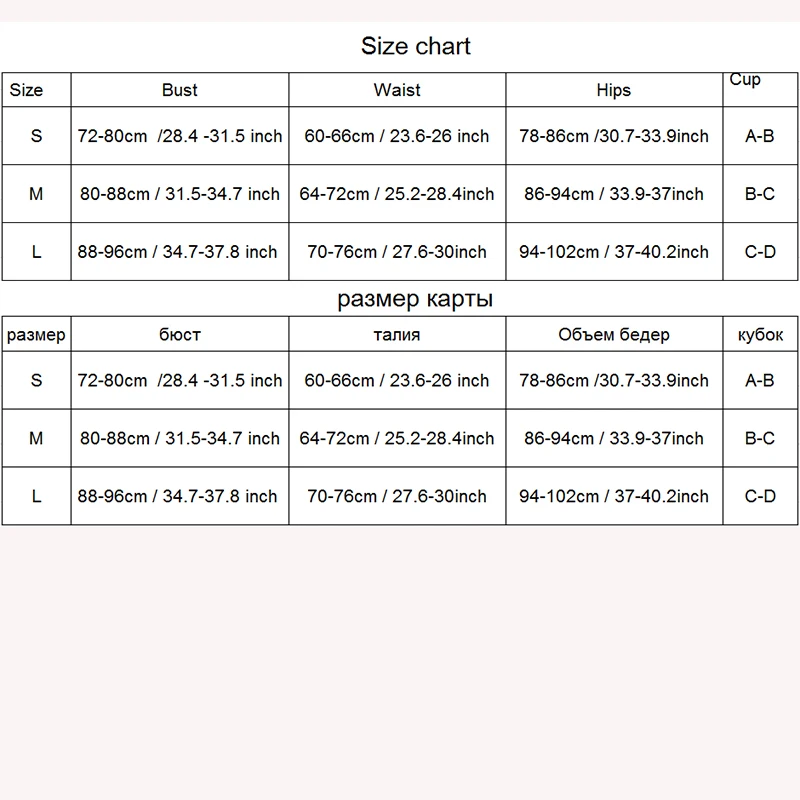800x800 pixels.
Task: Click the кубок column header
Action: [x=760, y=335]
